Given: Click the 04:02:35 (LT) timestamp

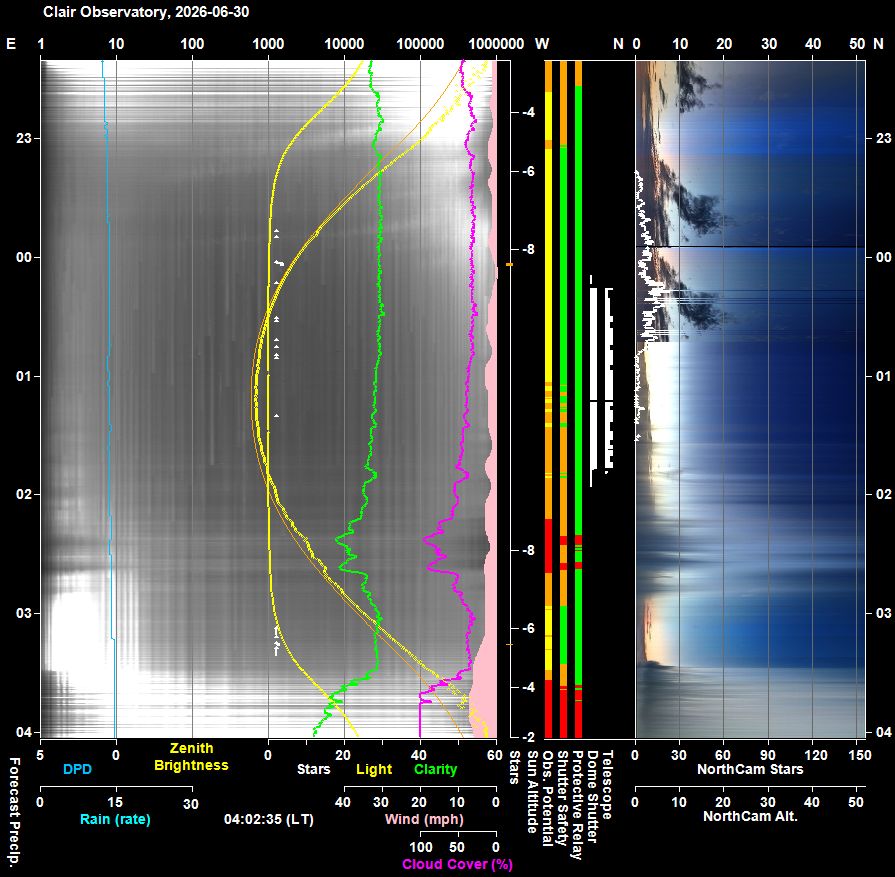Looking at the screenshot, I should point(269,819).
